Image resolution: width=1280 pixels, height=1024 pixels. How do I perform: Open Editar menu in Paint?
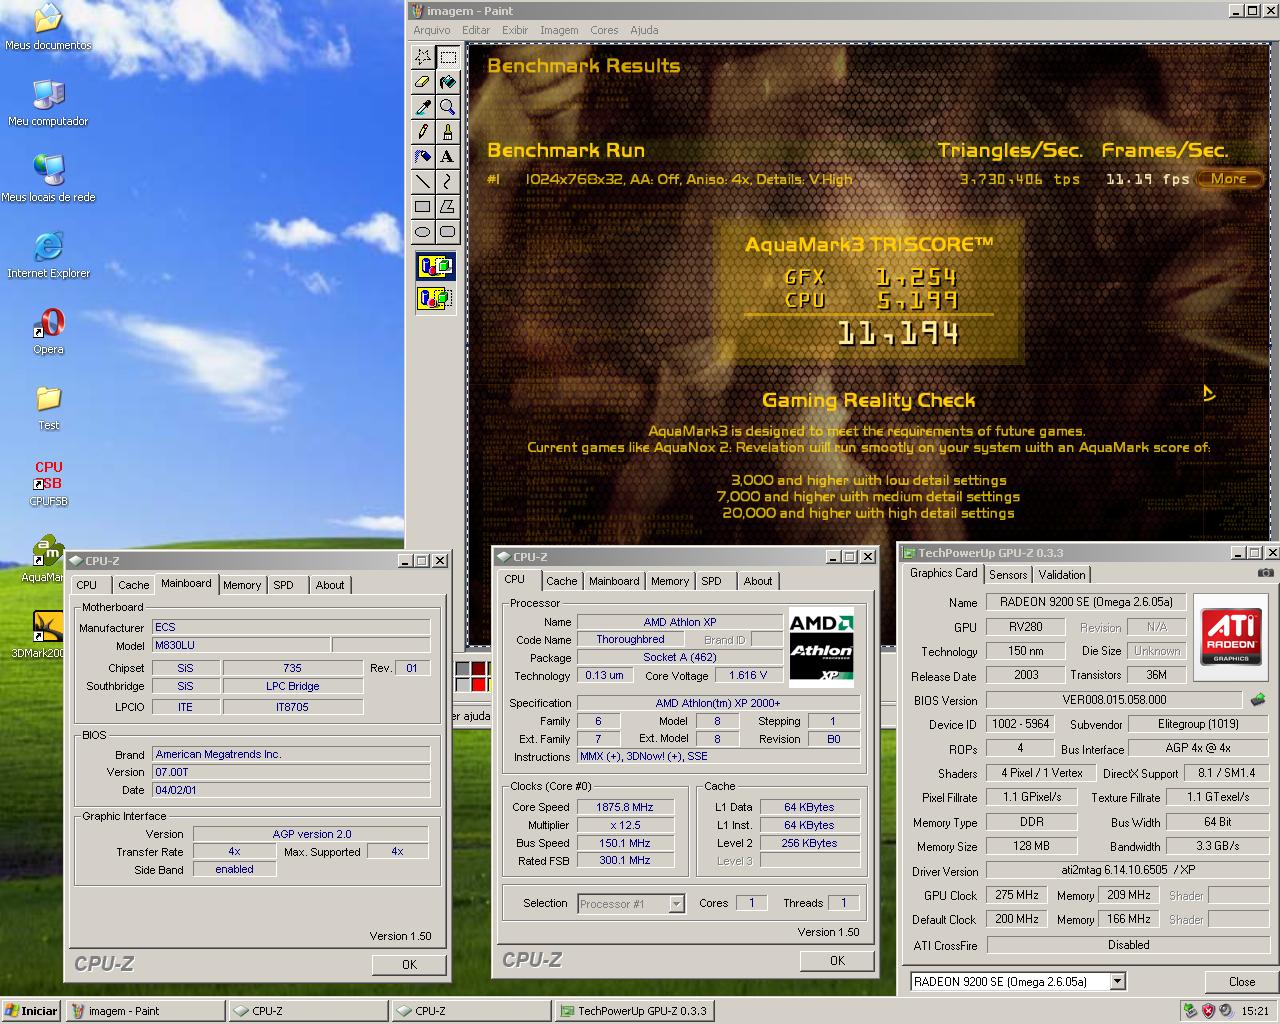click(476, 30)
